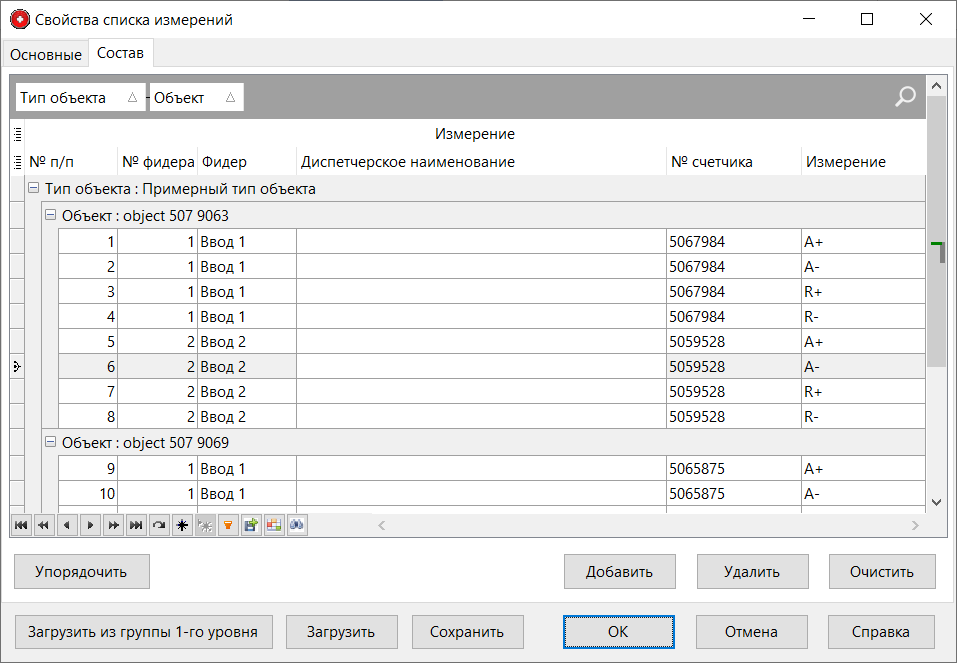Jump to the first record in the grid
Image resolution: width=957 pixels, height=663 pixels.
[x=21, y=525]
